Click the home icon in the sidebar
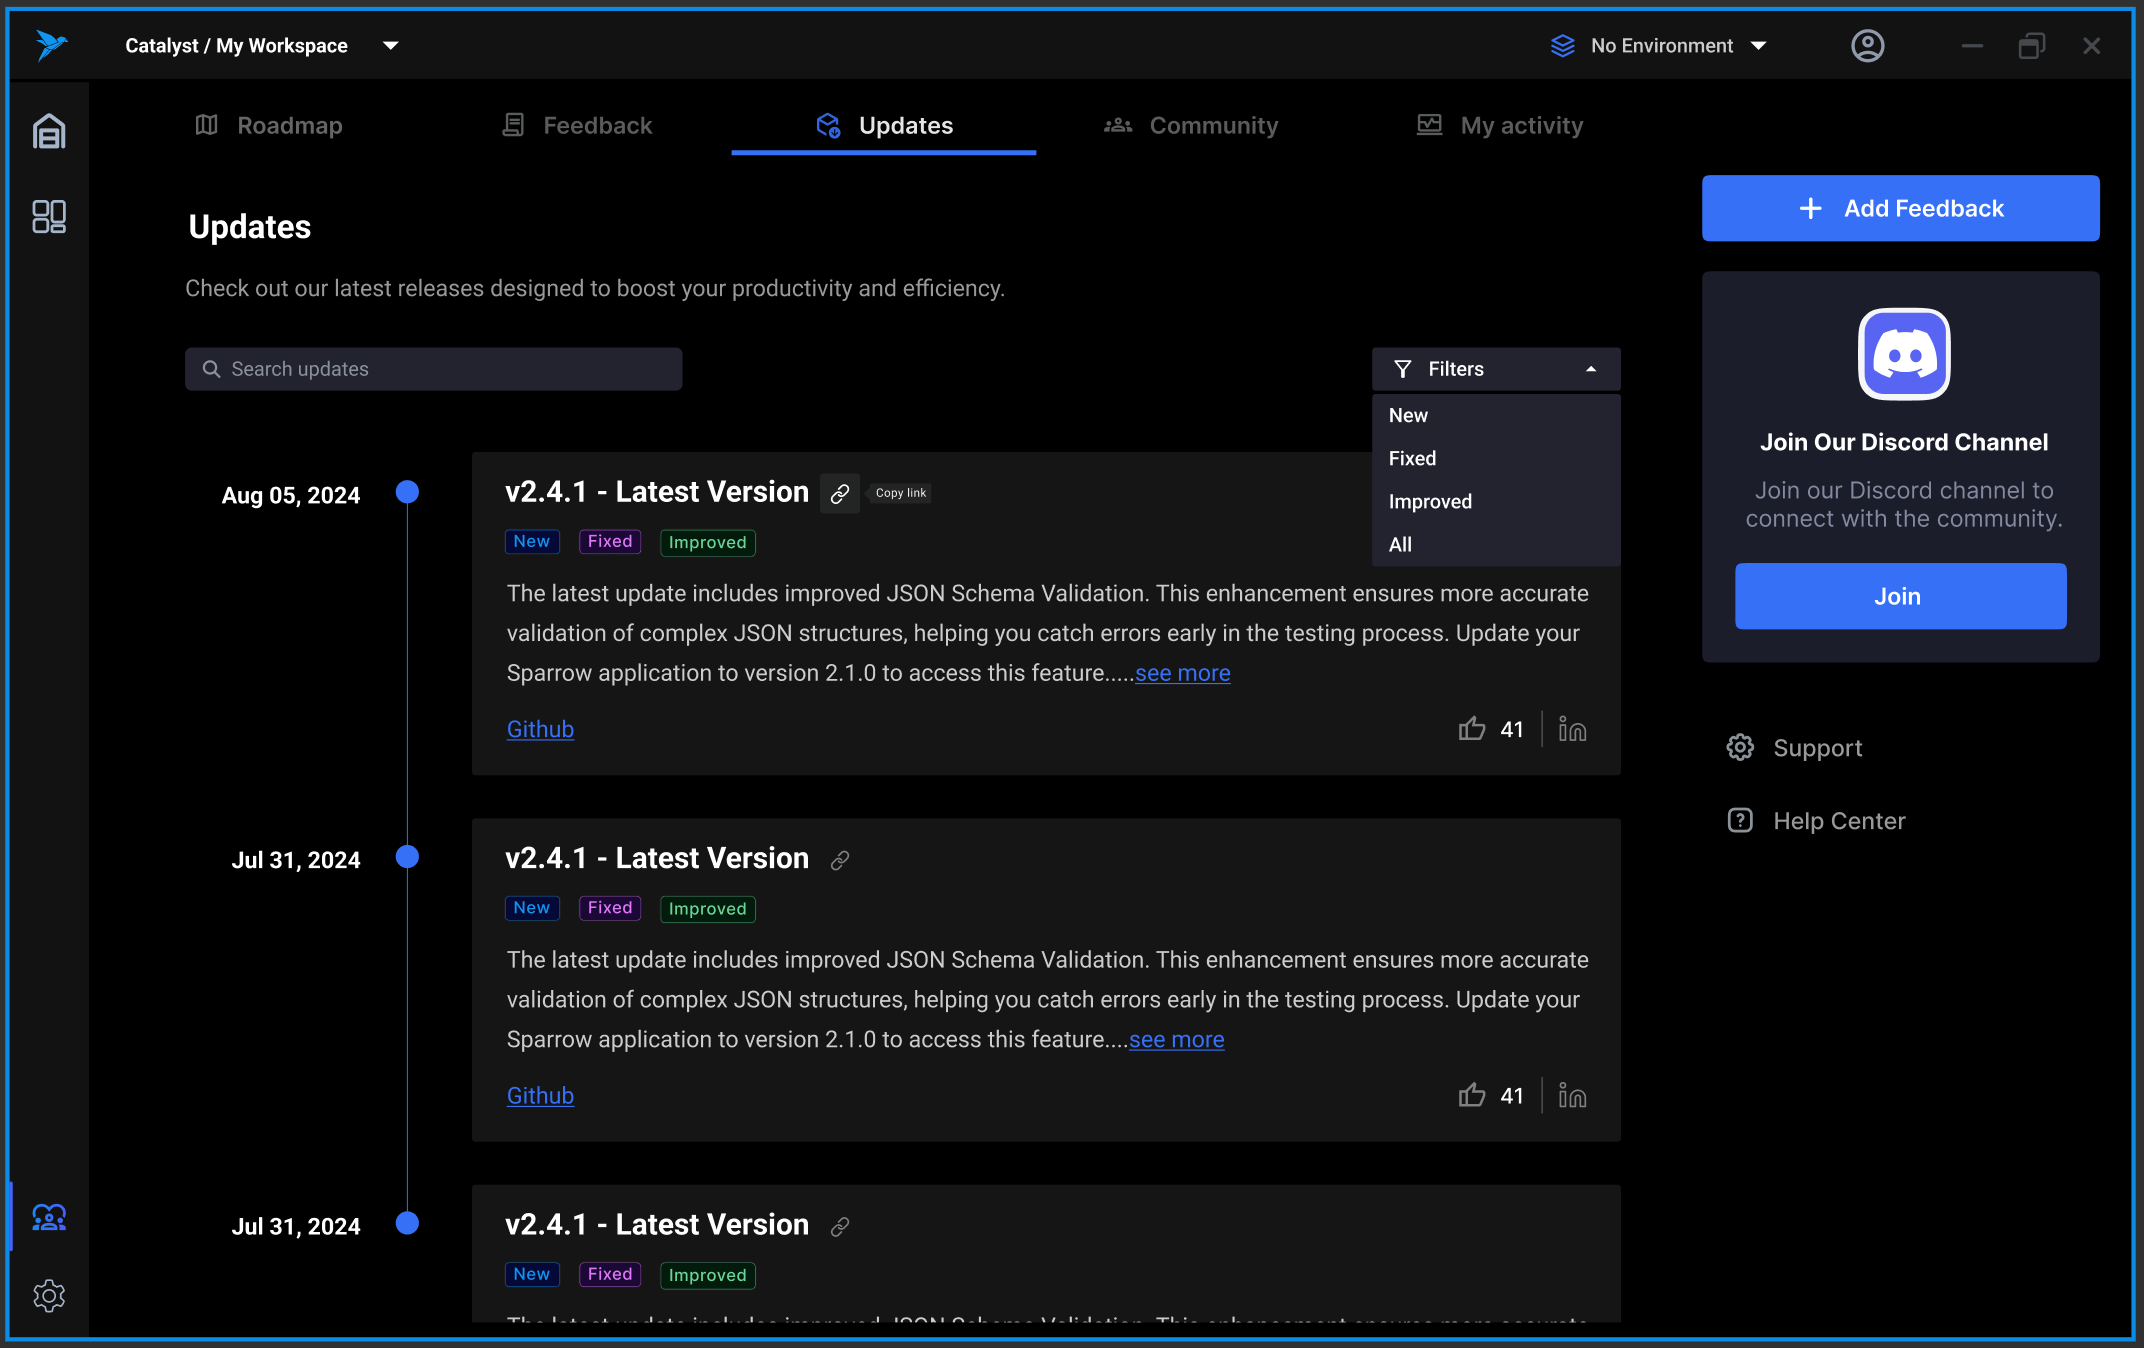Screen dimensions: 2144x1348 pyautogui.click(x=49, y=131)
